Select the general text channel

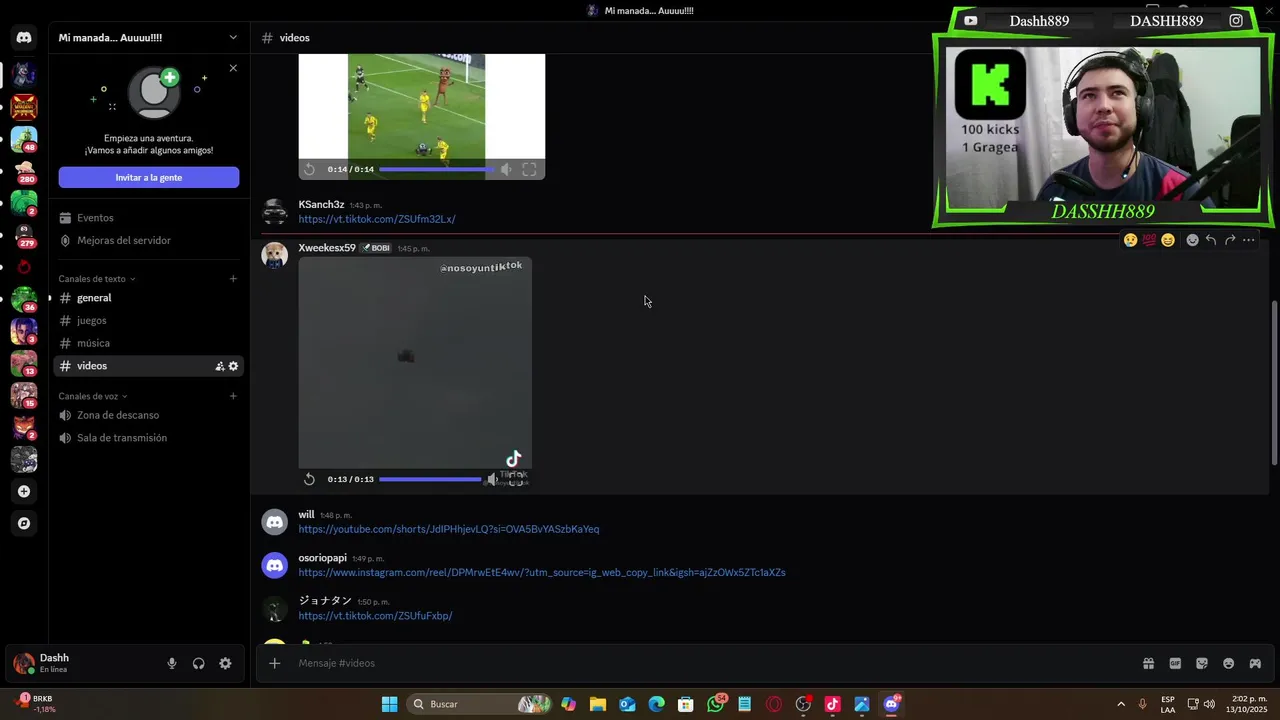148,298
